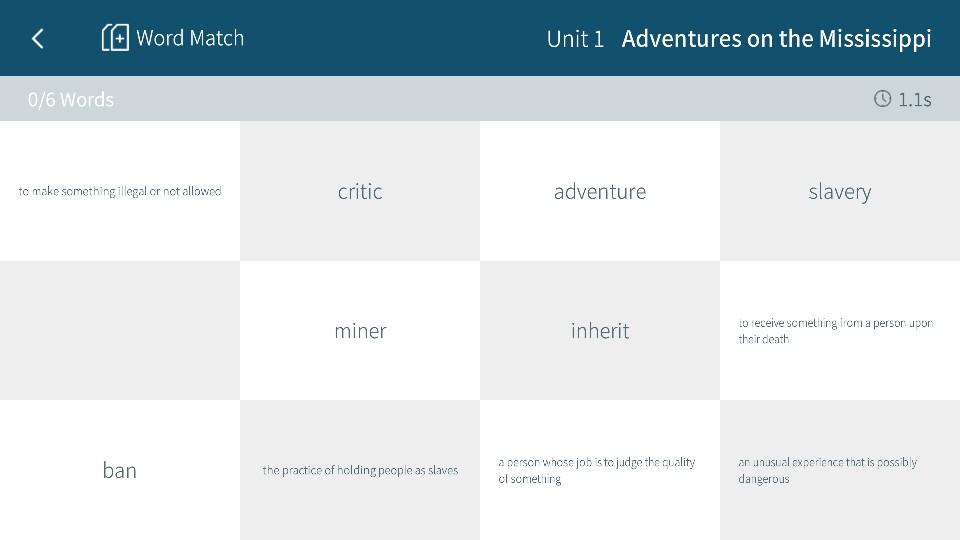Choose definition 'to receive something from a person'
This screenshot has height=540, width=960.
point(836,331)
